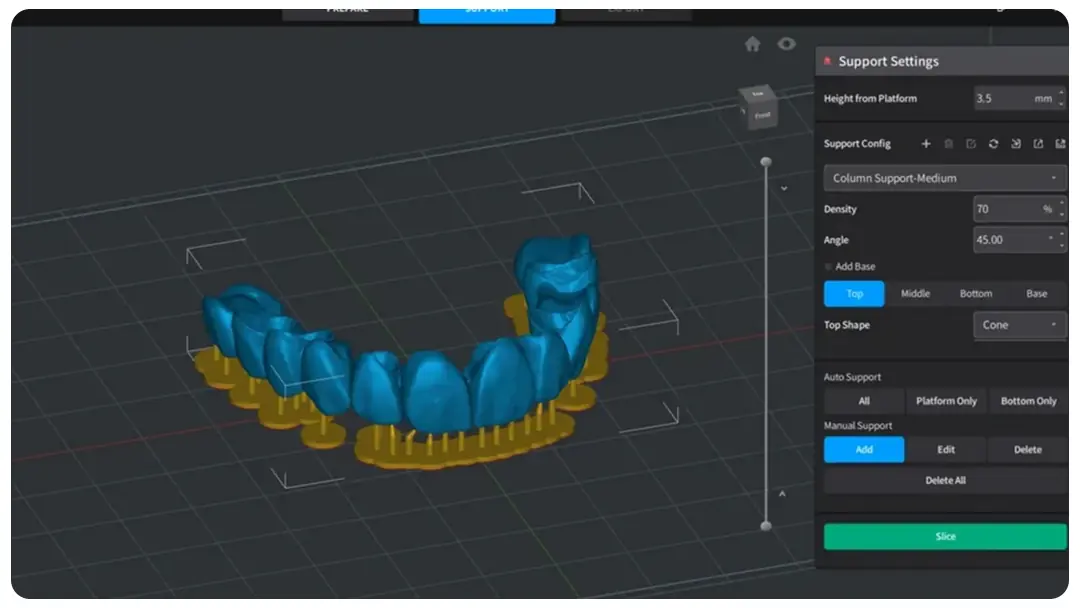
Task: Reset the support config with refresh icon
Action: point(994,144)
